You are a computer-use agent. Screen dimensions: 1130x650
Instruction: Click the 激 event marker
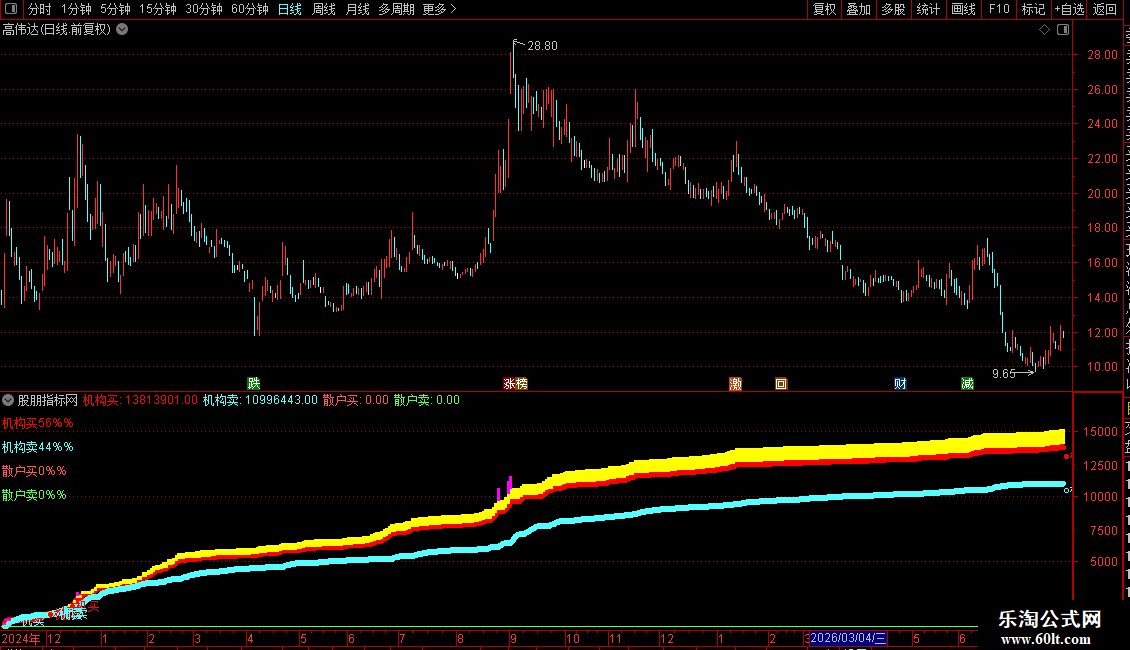pos(736,383)
